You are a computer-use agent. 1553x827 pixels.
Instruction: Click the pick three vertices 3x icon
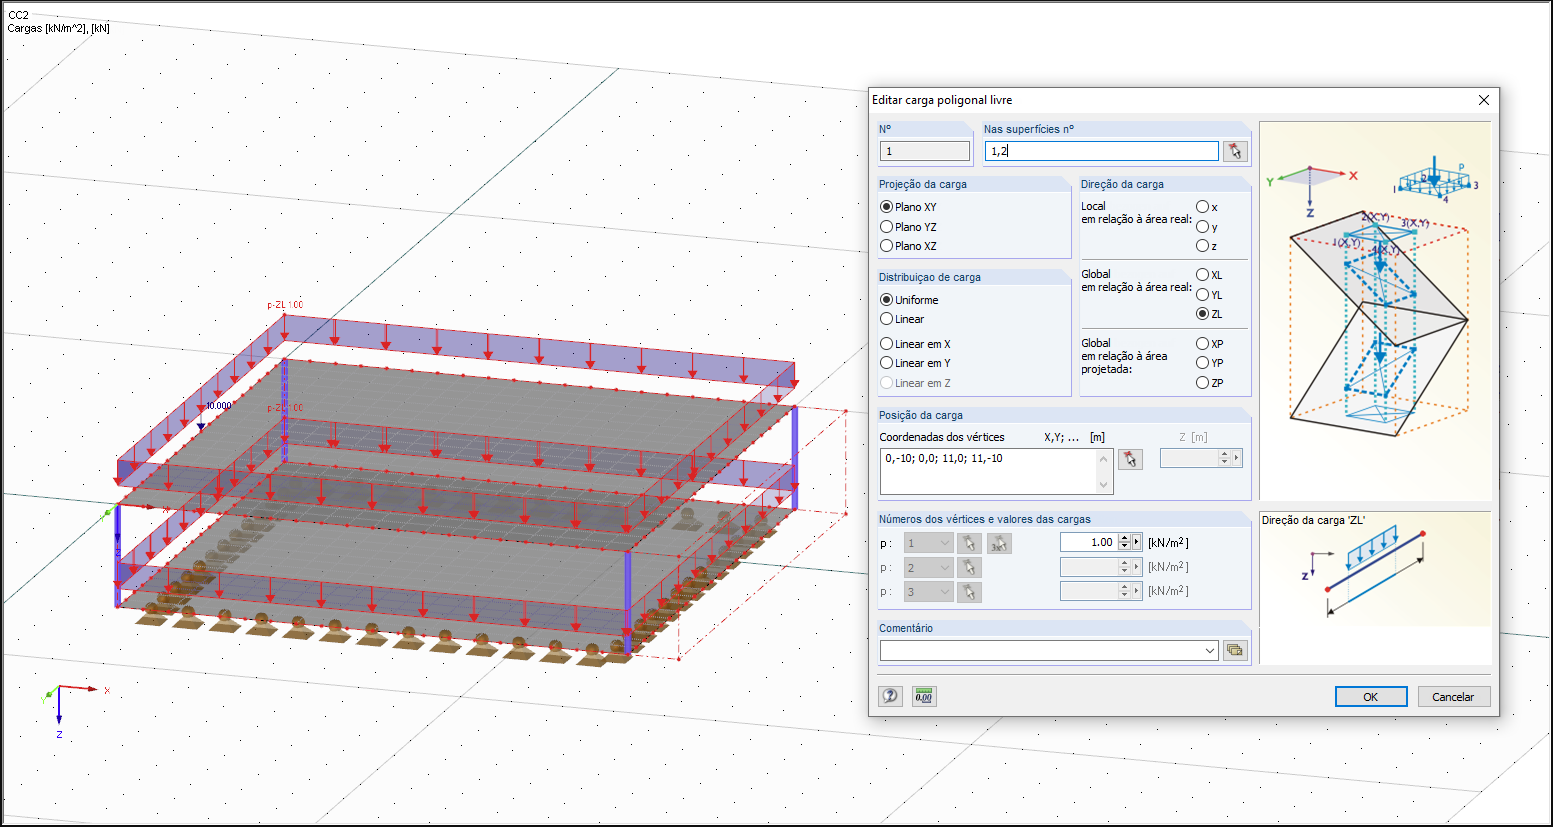point(999,543)
